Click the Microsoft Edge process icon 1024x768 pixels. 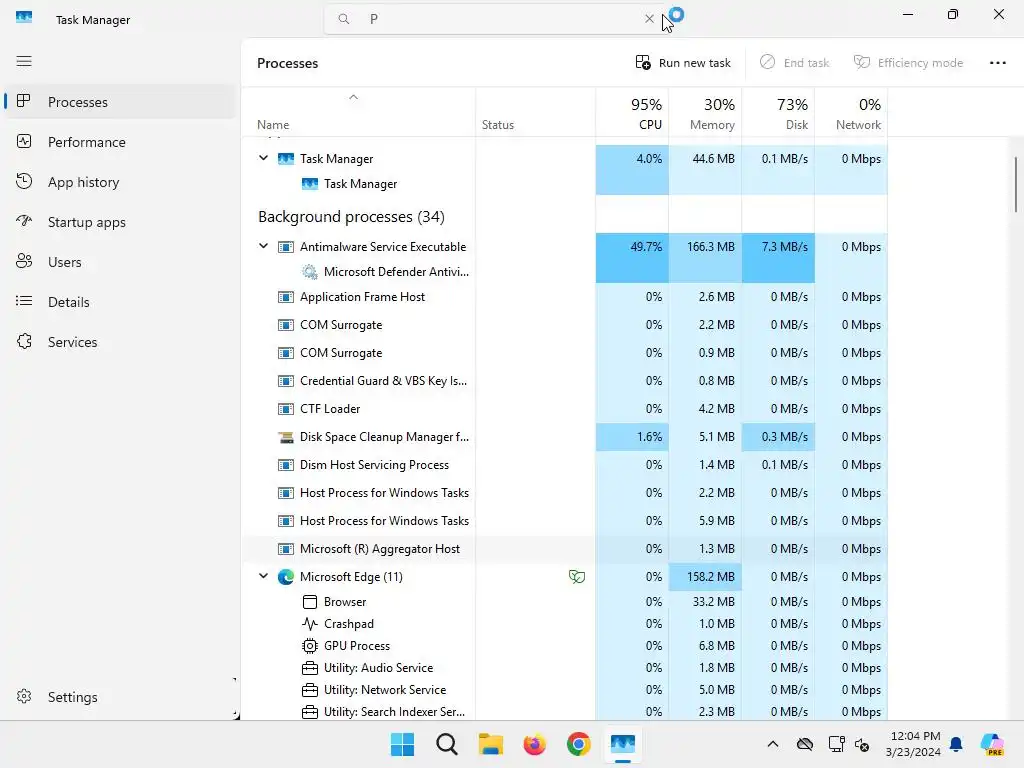pyautogui.click(x=285, y=577)
